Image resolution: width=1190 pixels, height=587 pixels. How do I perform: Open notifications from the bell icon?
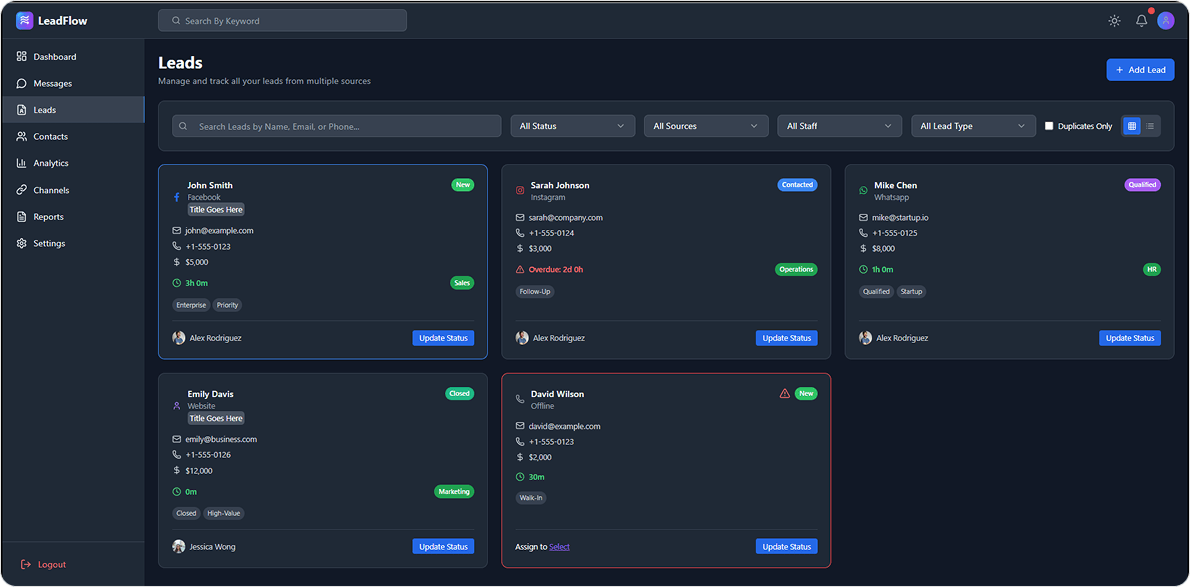click(x=1140, y=20)
